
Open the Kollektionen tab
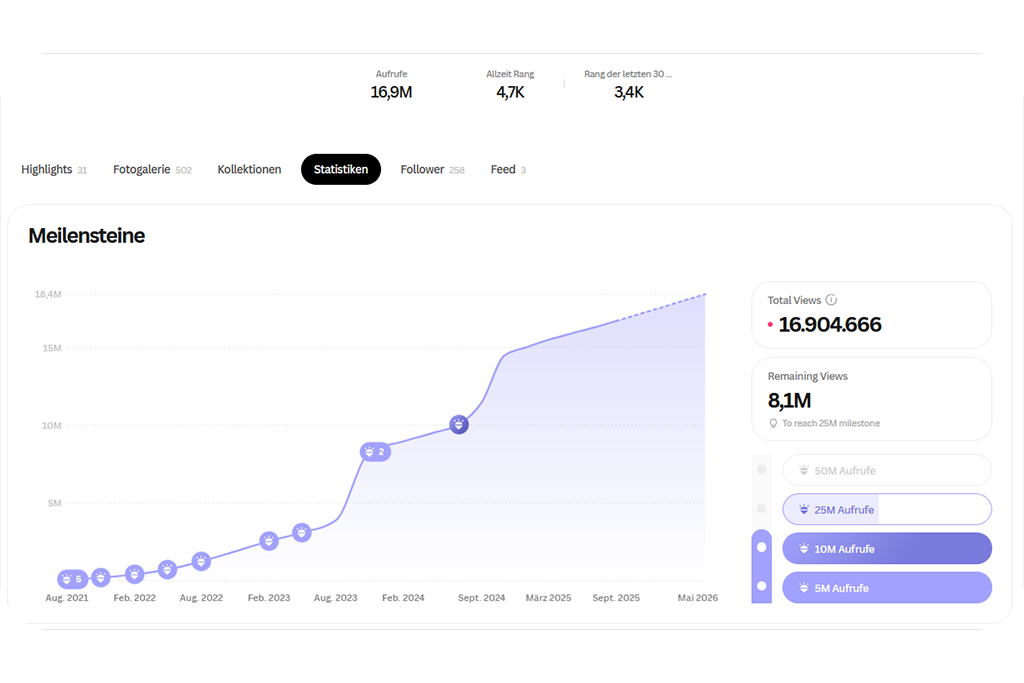249,170
